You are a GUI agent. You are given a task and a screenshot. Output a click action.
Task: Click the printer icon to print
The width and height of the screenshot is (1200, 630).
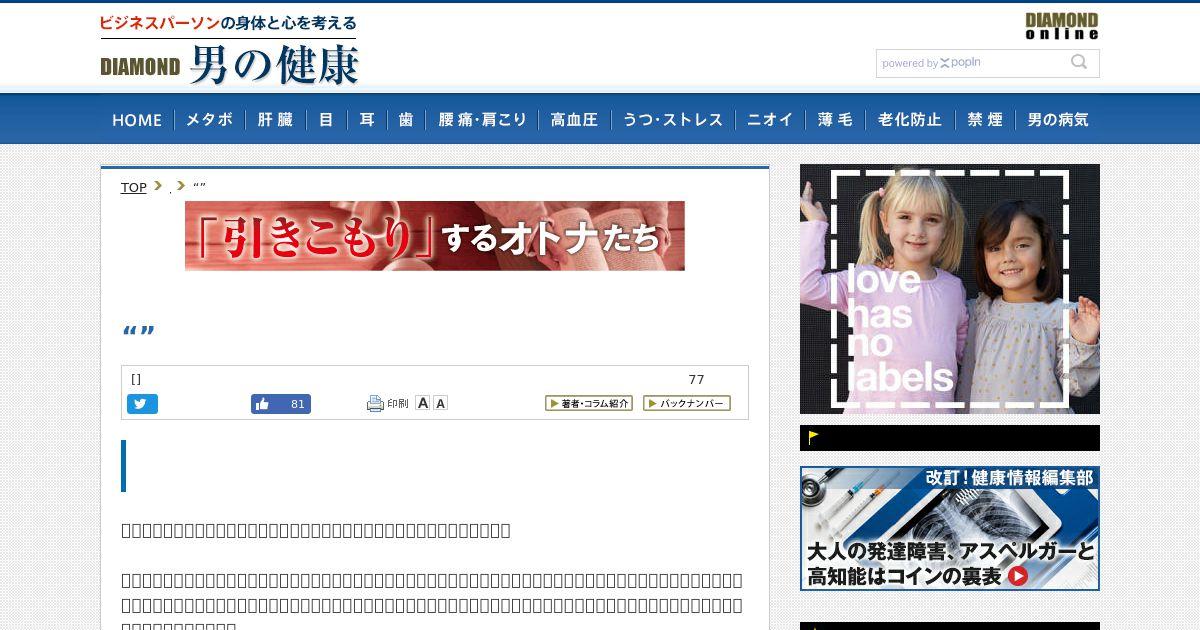click(375, 404)
